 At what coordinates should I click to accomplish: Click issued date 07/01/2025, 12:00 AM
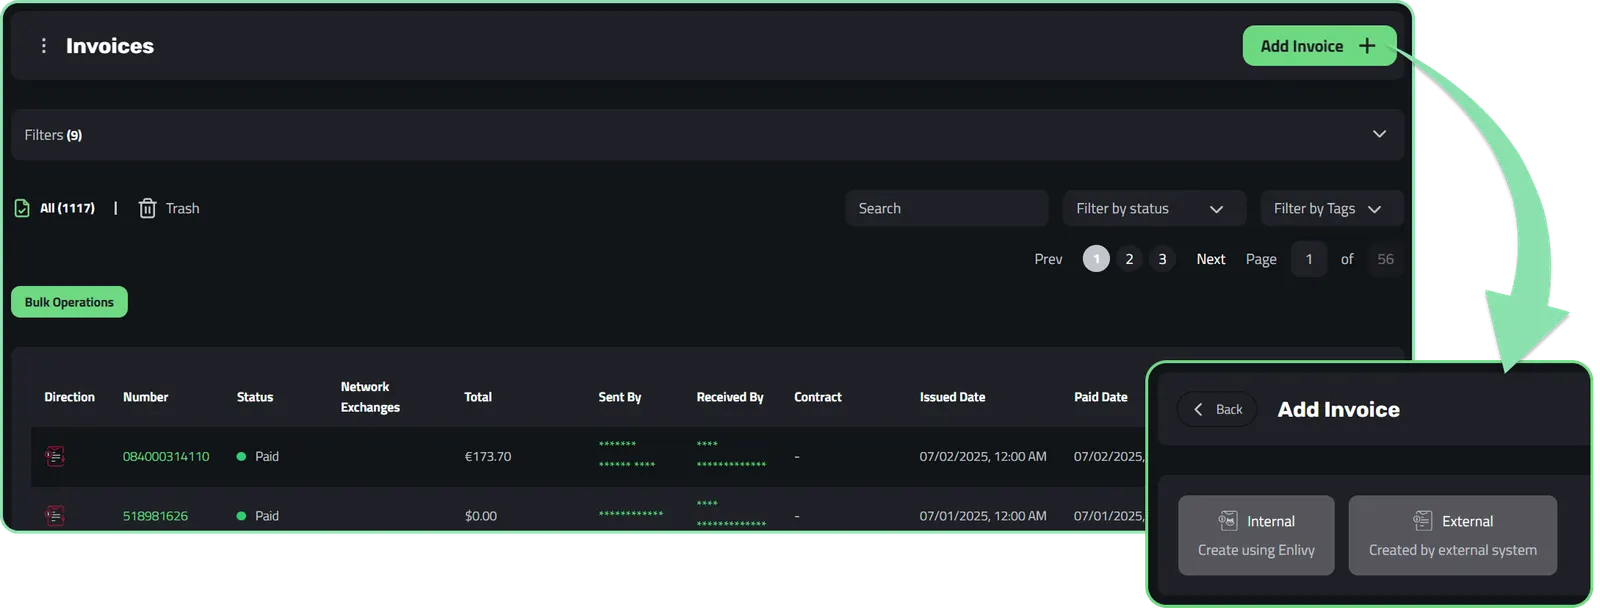[x=983, y=516]
